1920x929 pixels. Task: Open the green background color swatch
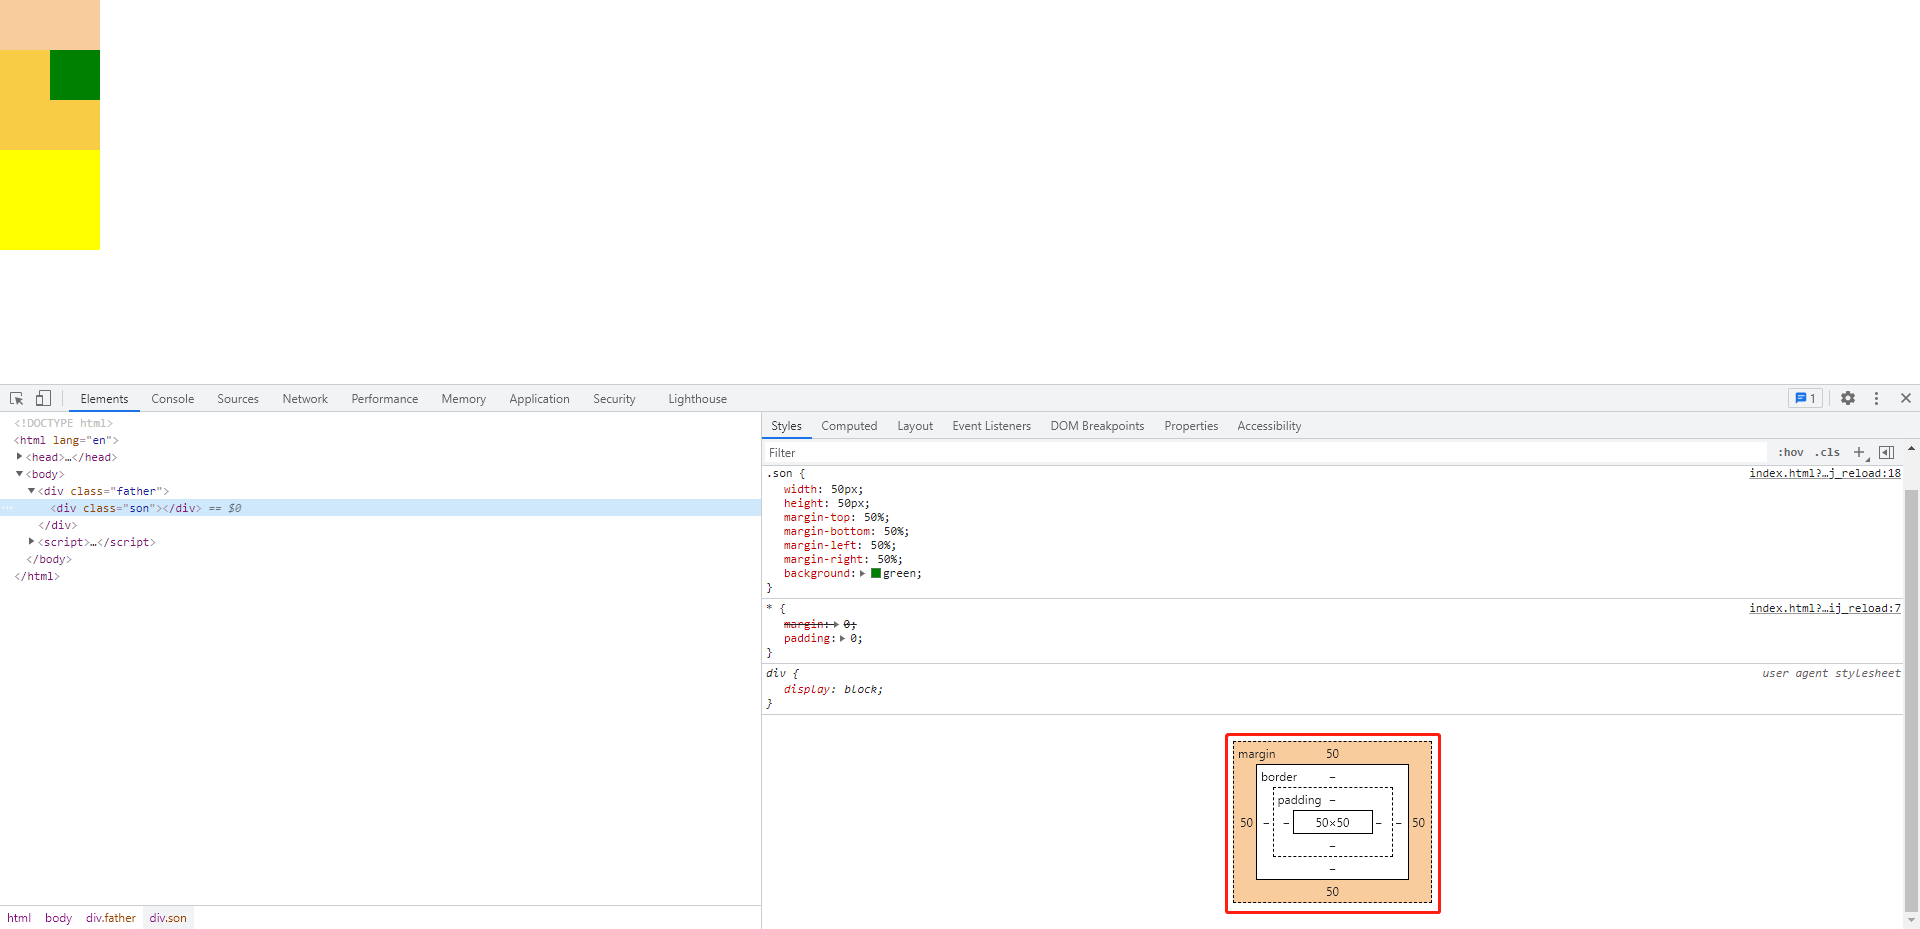(876, 573)
